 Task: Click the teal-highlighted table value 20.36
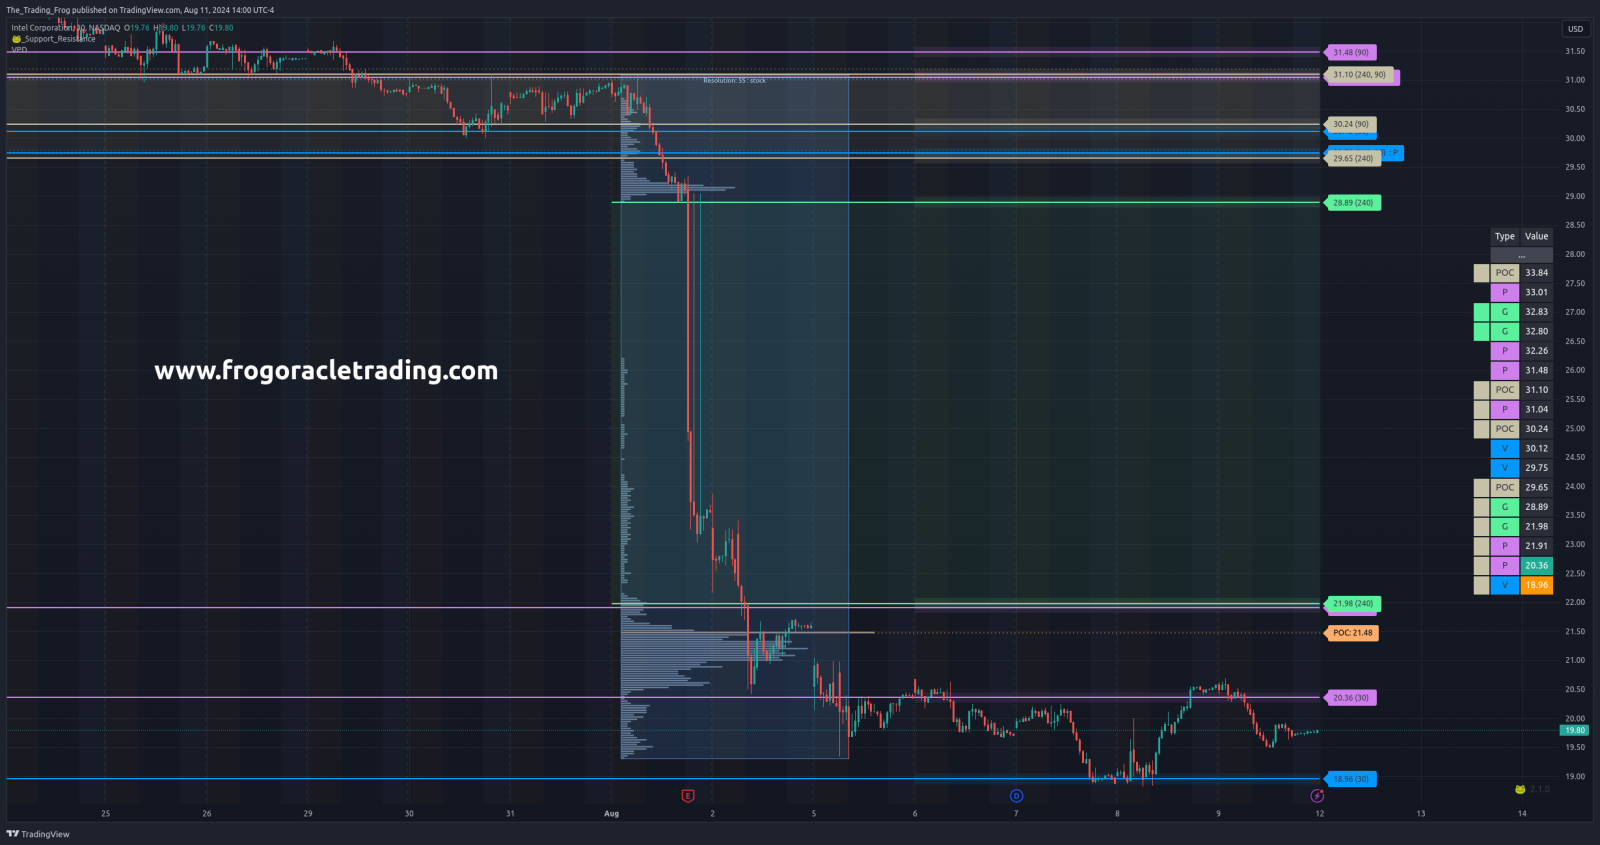click(x=1537, y=565)
